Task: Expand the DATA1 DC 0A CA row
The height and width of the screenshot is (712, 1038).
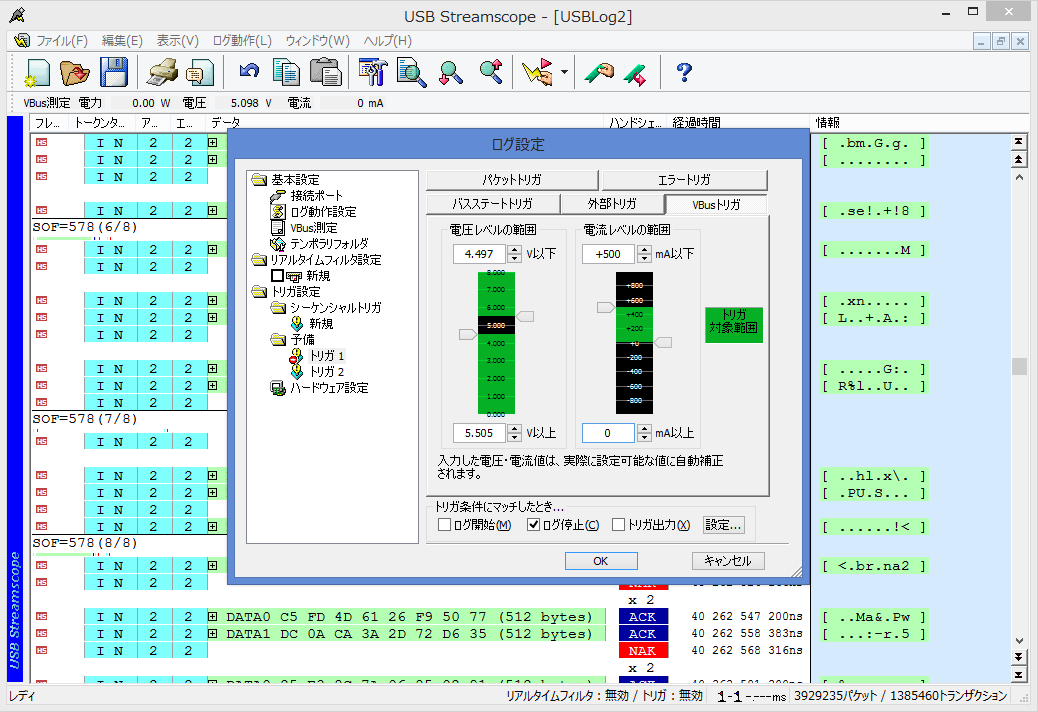Action: point(212,634)
